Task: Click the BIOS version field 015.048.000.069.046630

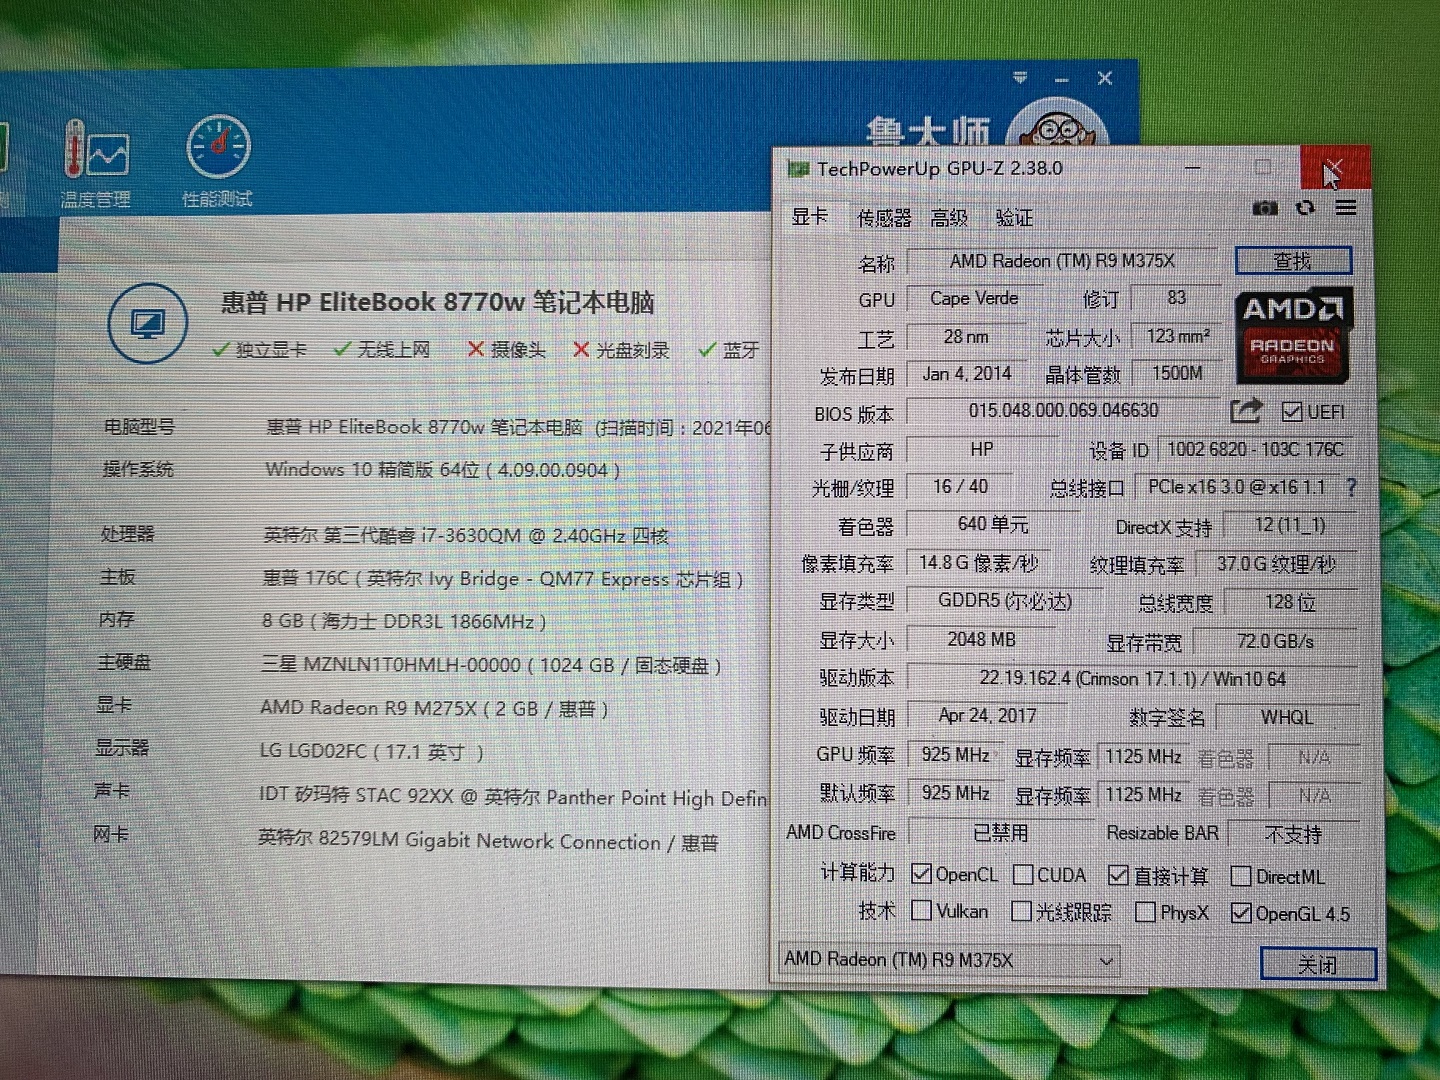Action: pyautogui.click(x=1063, y=411)
